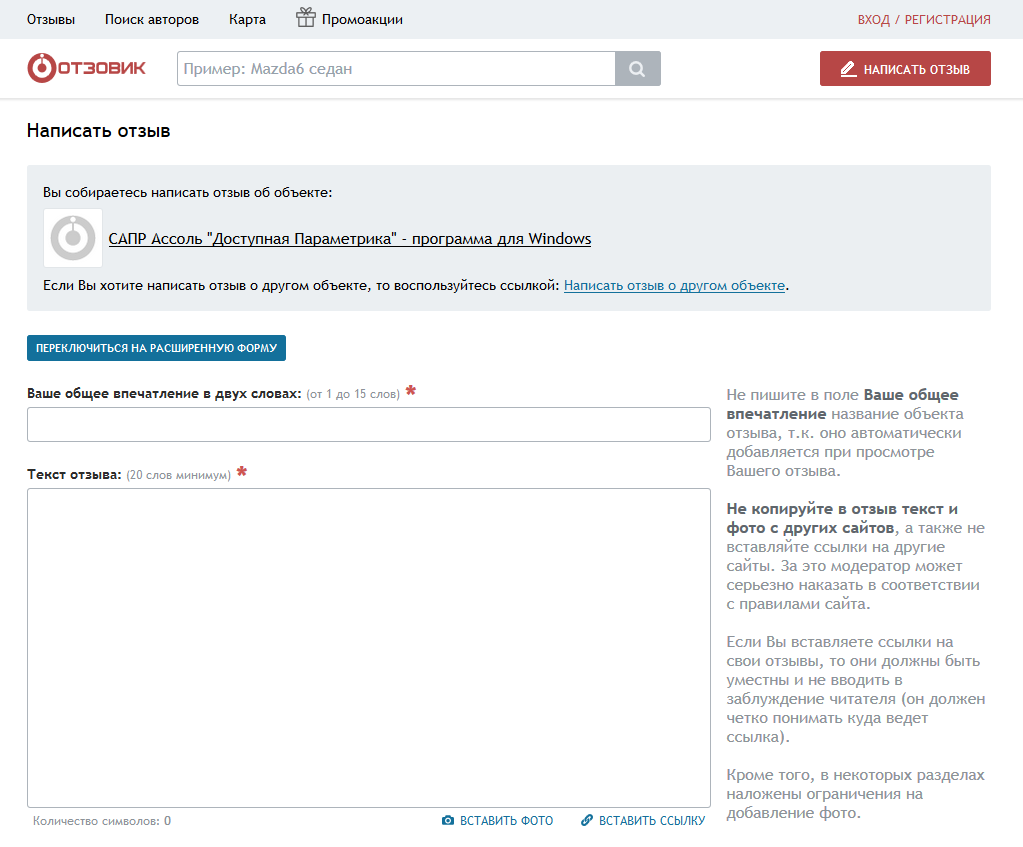This screenshot has width=1023, height=847.
Task: Click the chain link icon for inserting a link
Action: (587, 820)
